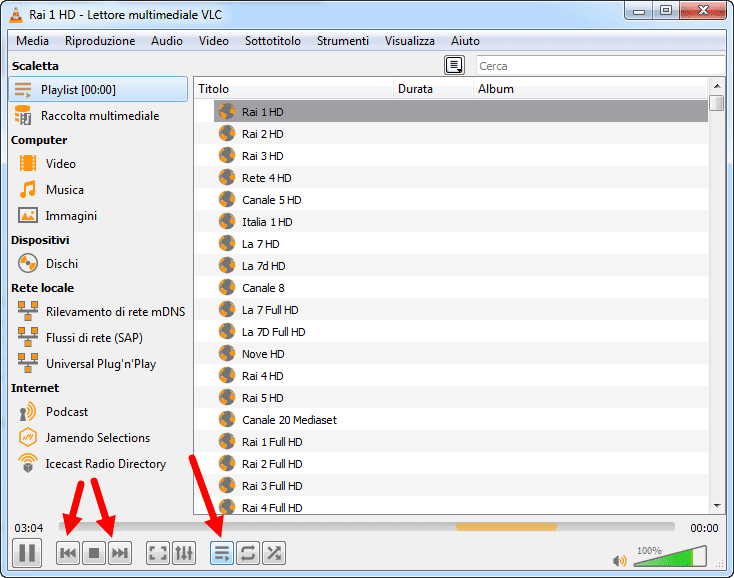Open the Audio menu
Screen dimensions: 734x578
pos(167,41)
